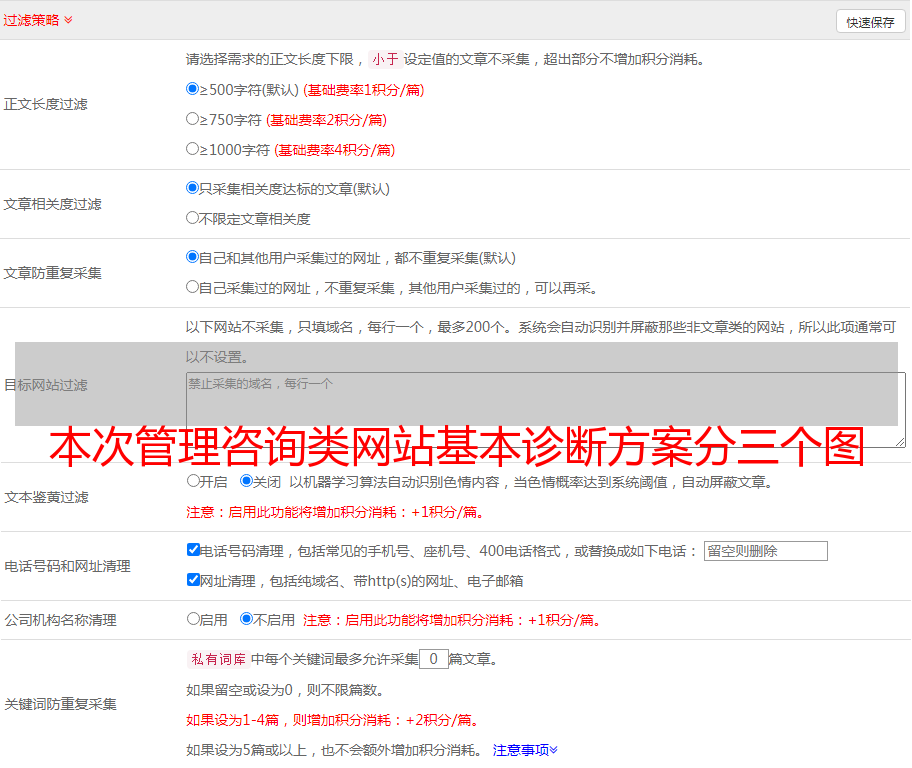The height and width of the screenshot is (768, 912).
Task: Select the ≥1000字符 length option
Action: (x=193, y=149)
